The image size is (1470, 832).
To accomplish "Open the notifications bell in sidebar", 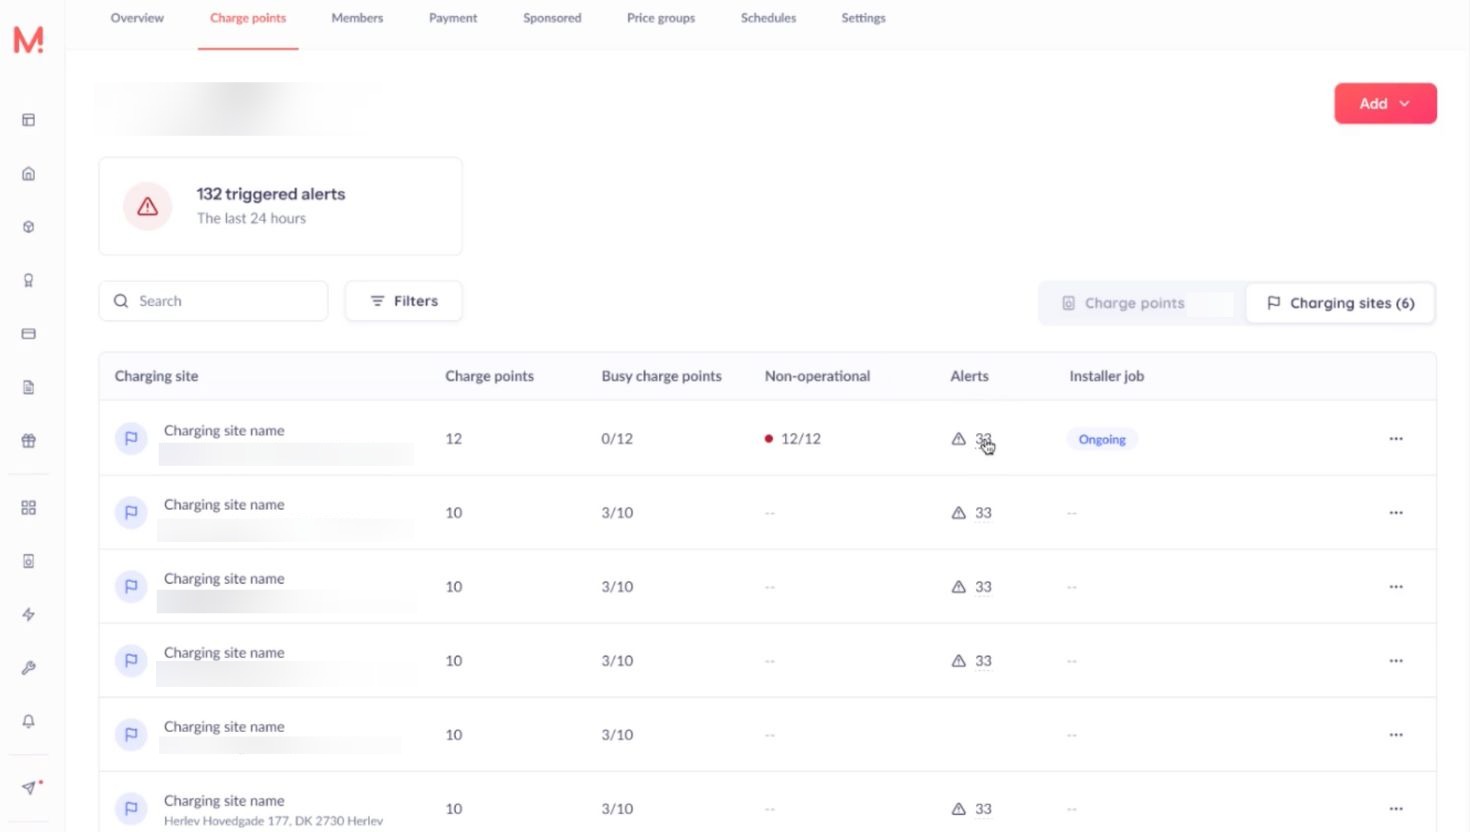I will click(x=28, y=721).
